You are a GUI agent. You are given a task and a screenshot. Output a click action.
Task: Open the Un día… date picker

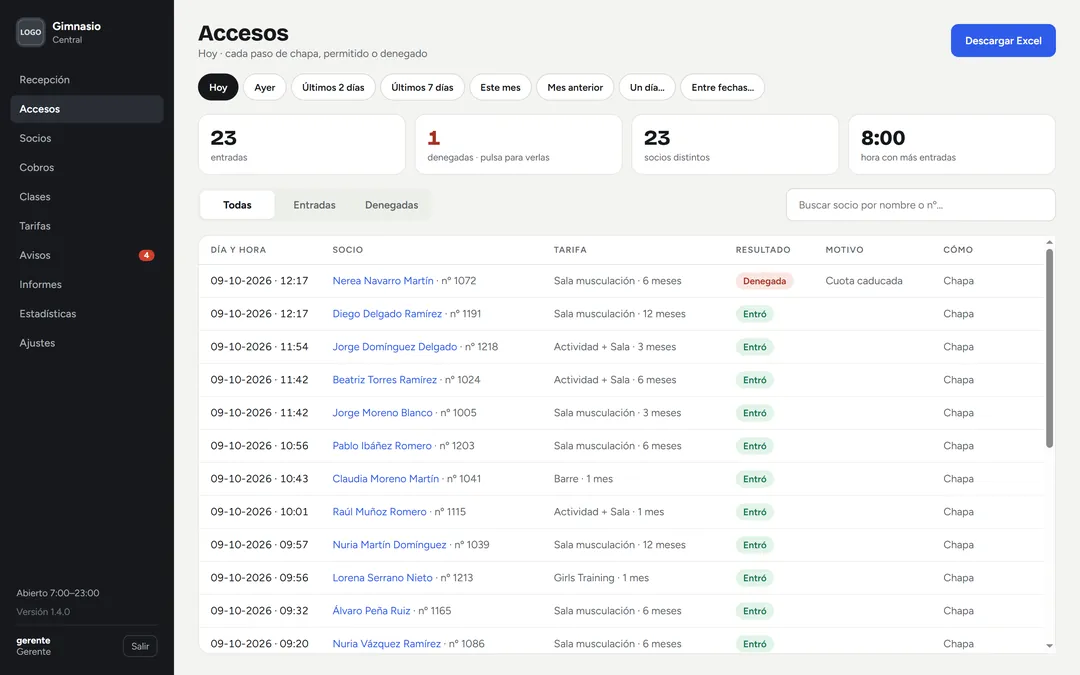coord(647,87)
